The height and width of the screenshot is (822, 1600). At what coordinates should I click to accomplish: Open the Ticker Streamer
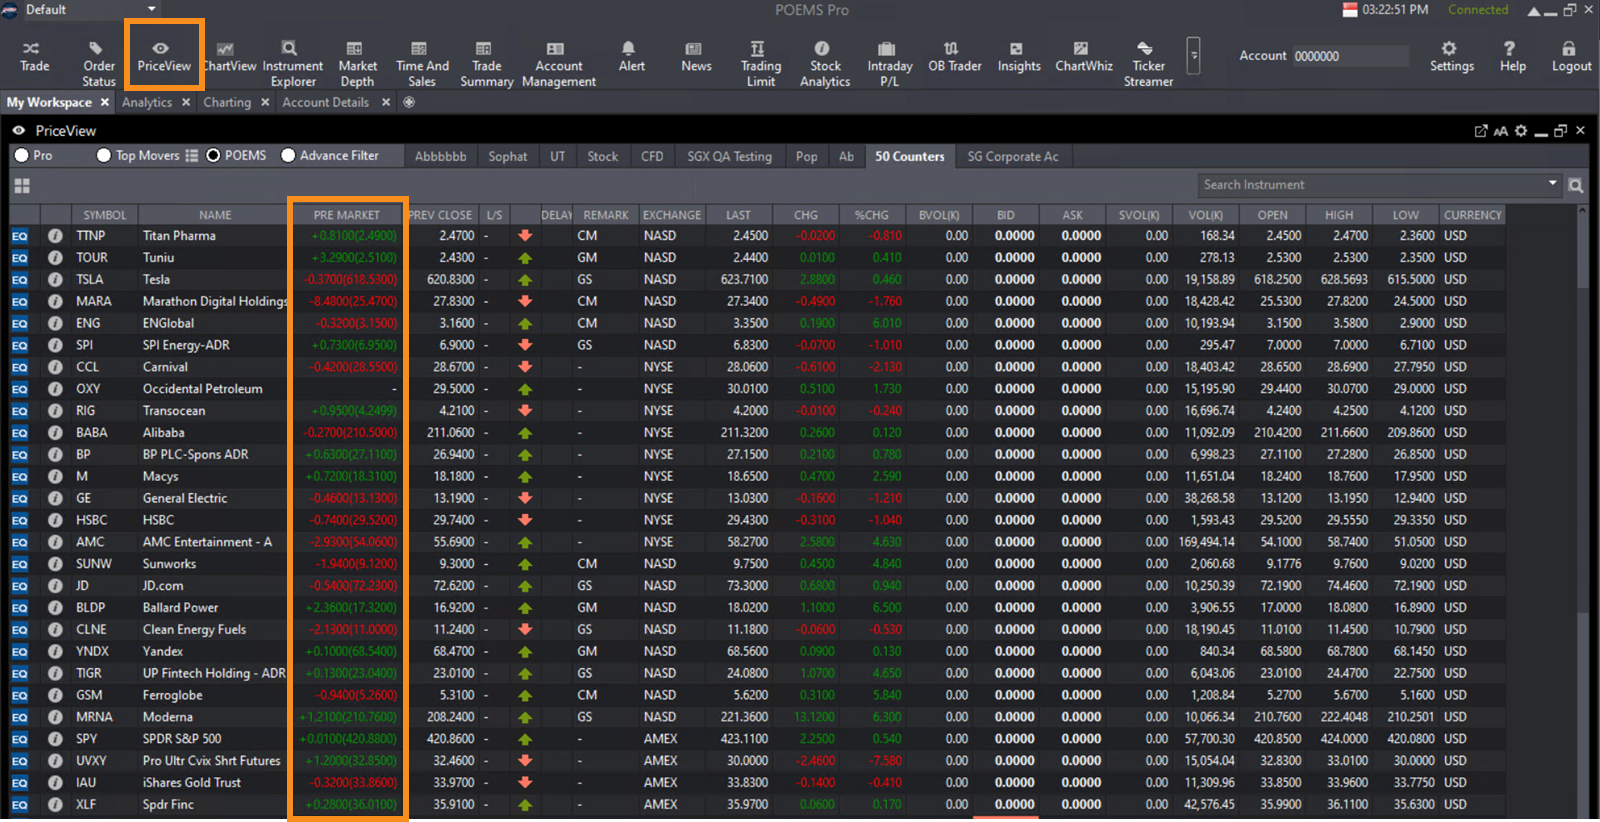coord(1147,64)
